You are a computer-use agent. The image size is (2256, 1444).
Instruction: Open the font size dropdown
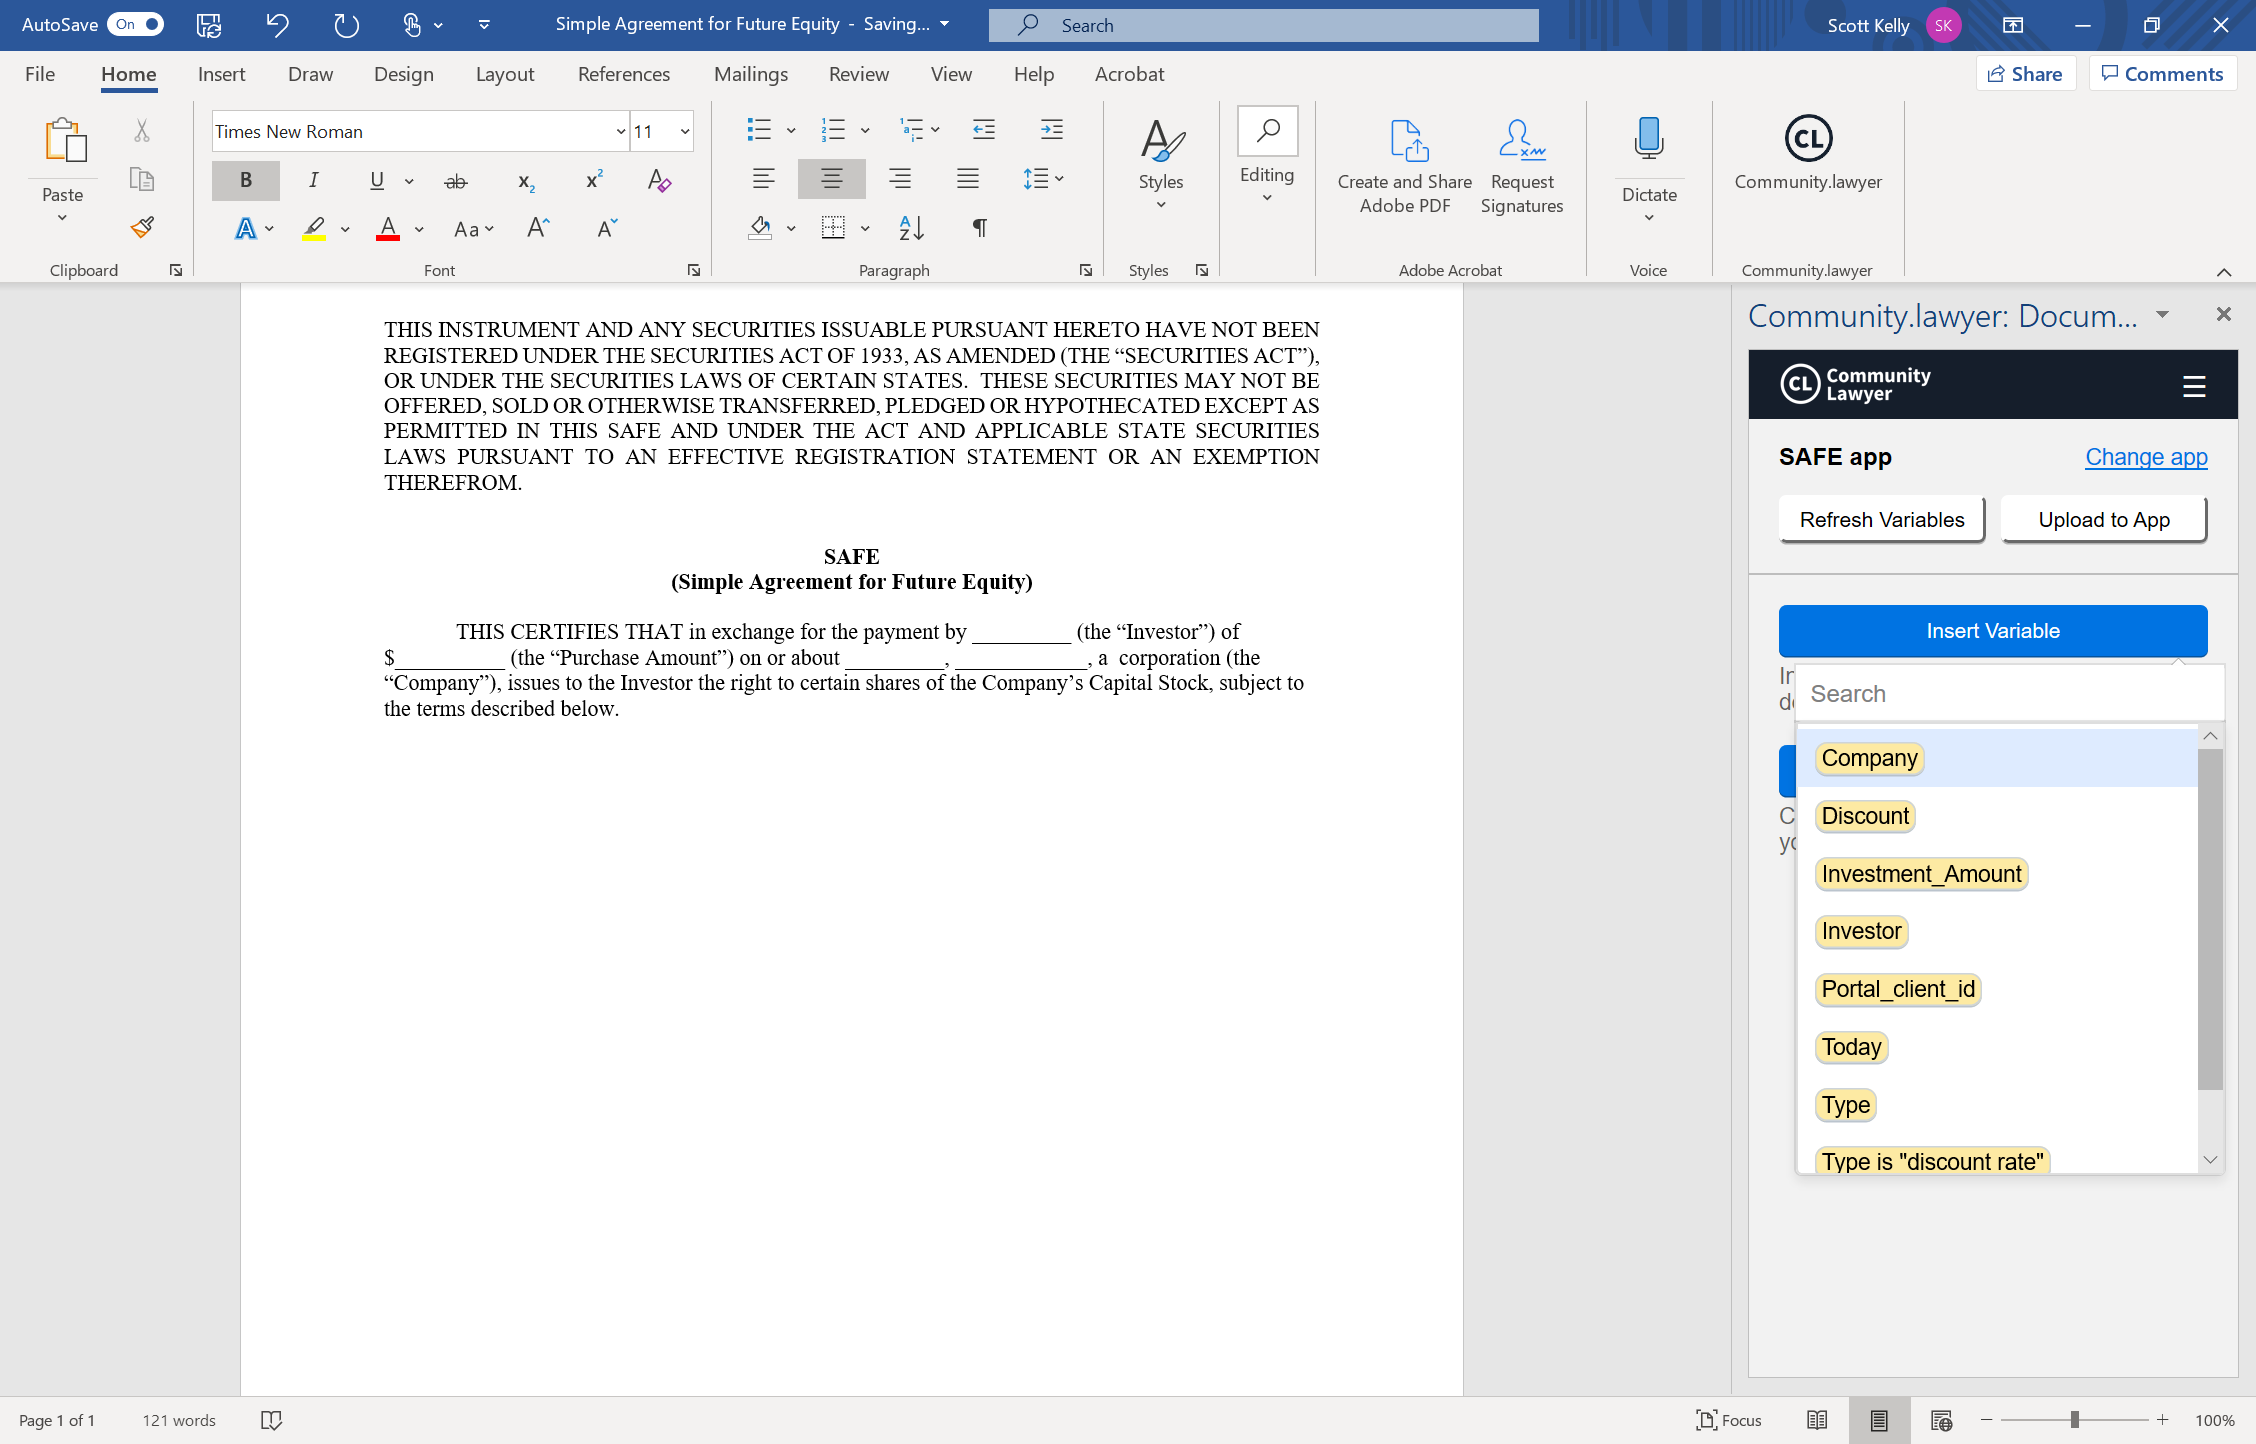[685, 131]
